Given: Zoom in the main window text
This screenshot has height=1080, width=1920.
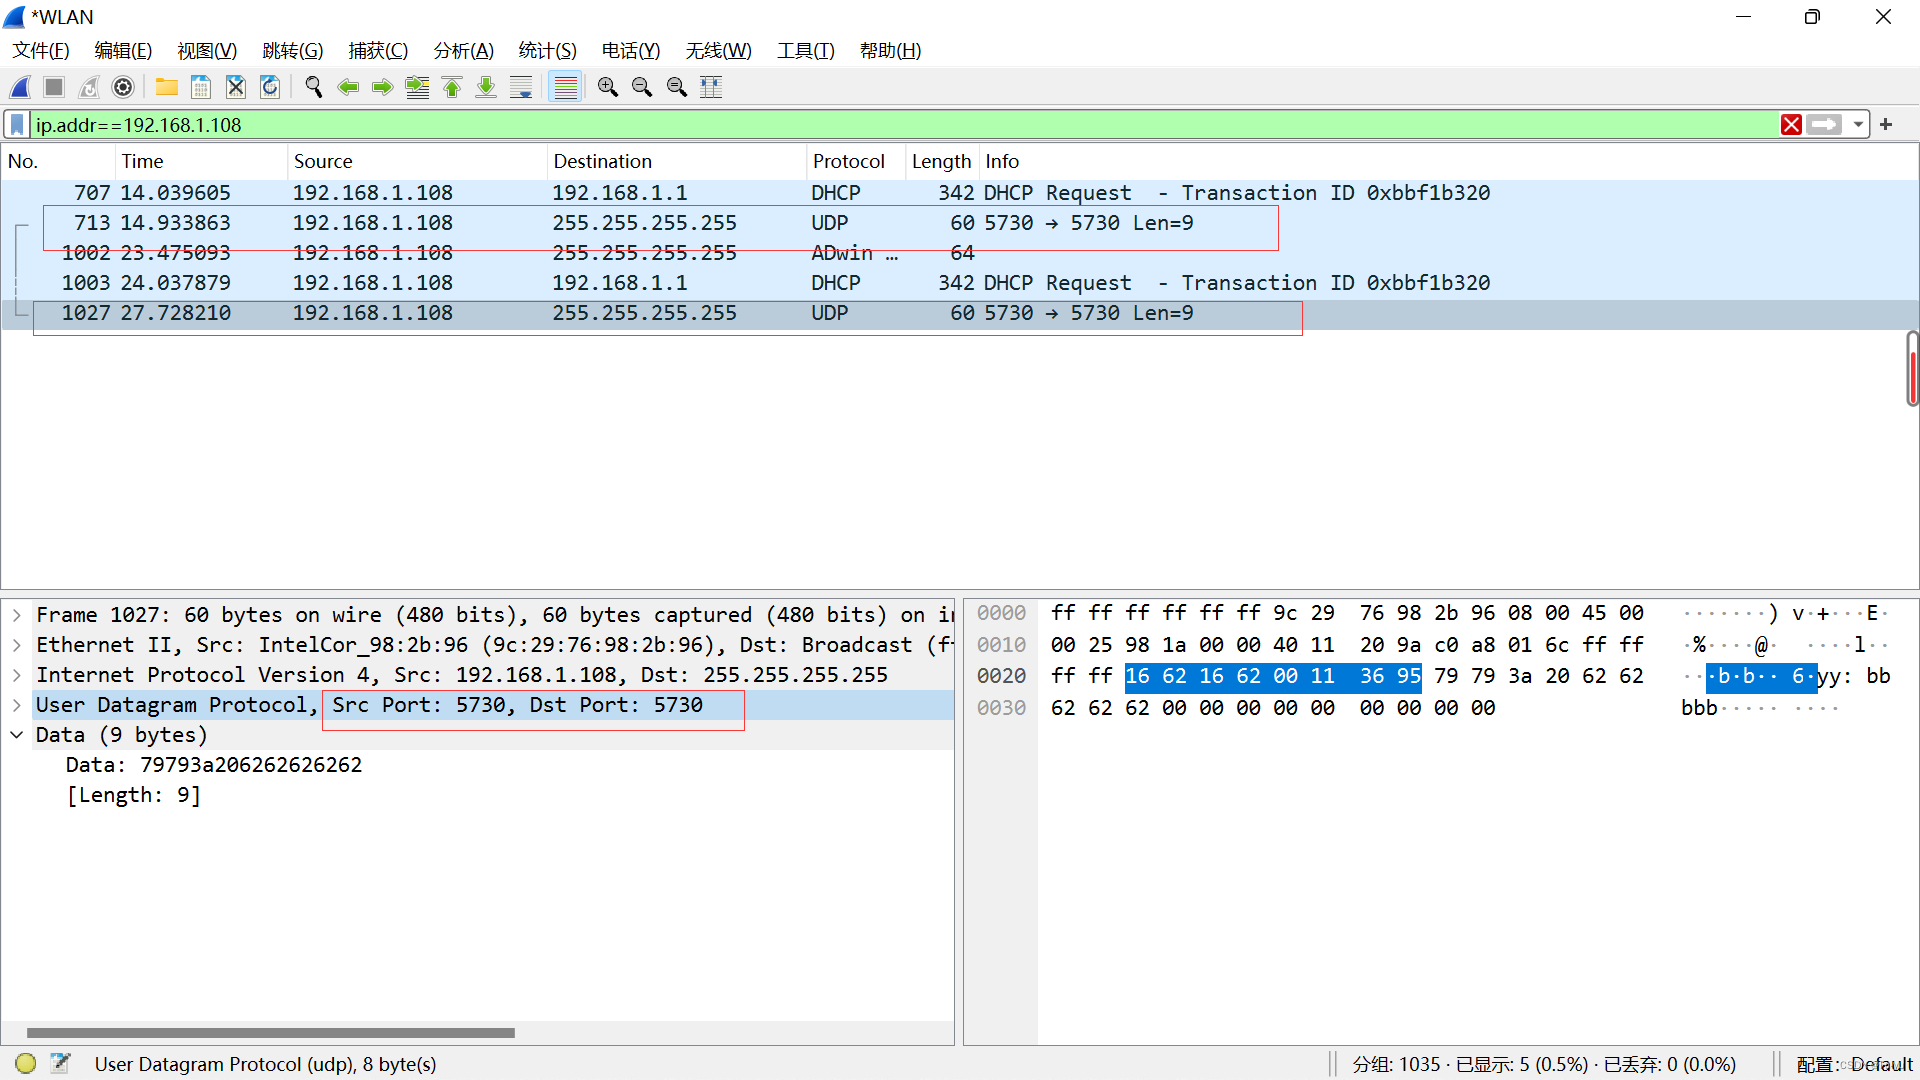Looking at the screenshot, I should [x=608, y=87].
